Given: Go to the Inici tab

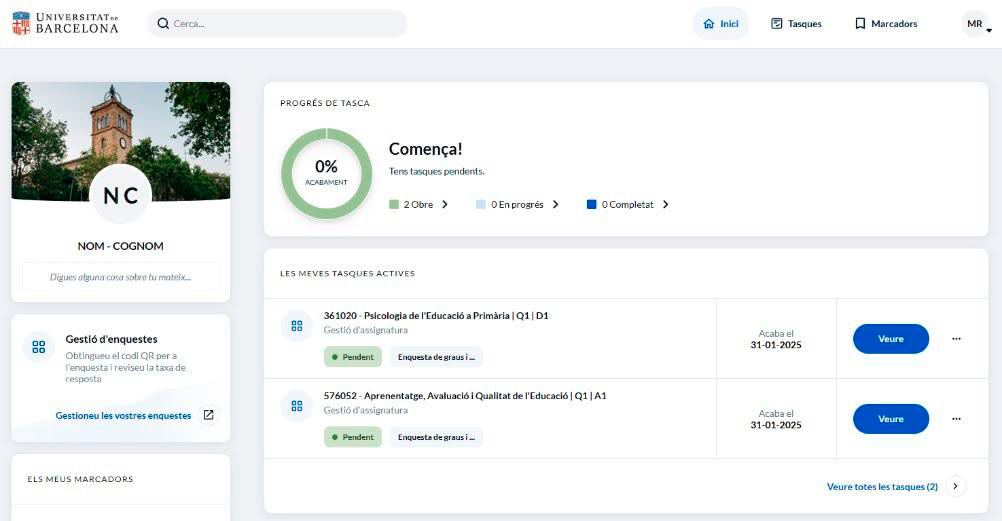Looking at the screenshot, I should tap(720, 24).
